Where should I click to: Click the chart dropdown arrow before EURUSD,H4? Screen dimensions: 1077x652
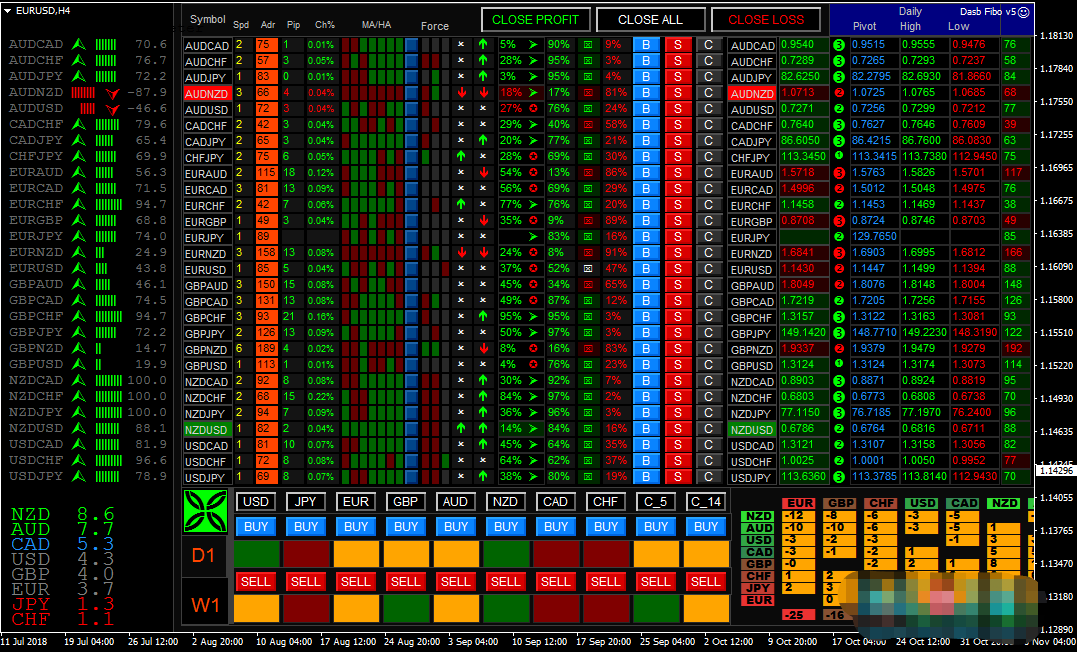(x=9, y=10)
